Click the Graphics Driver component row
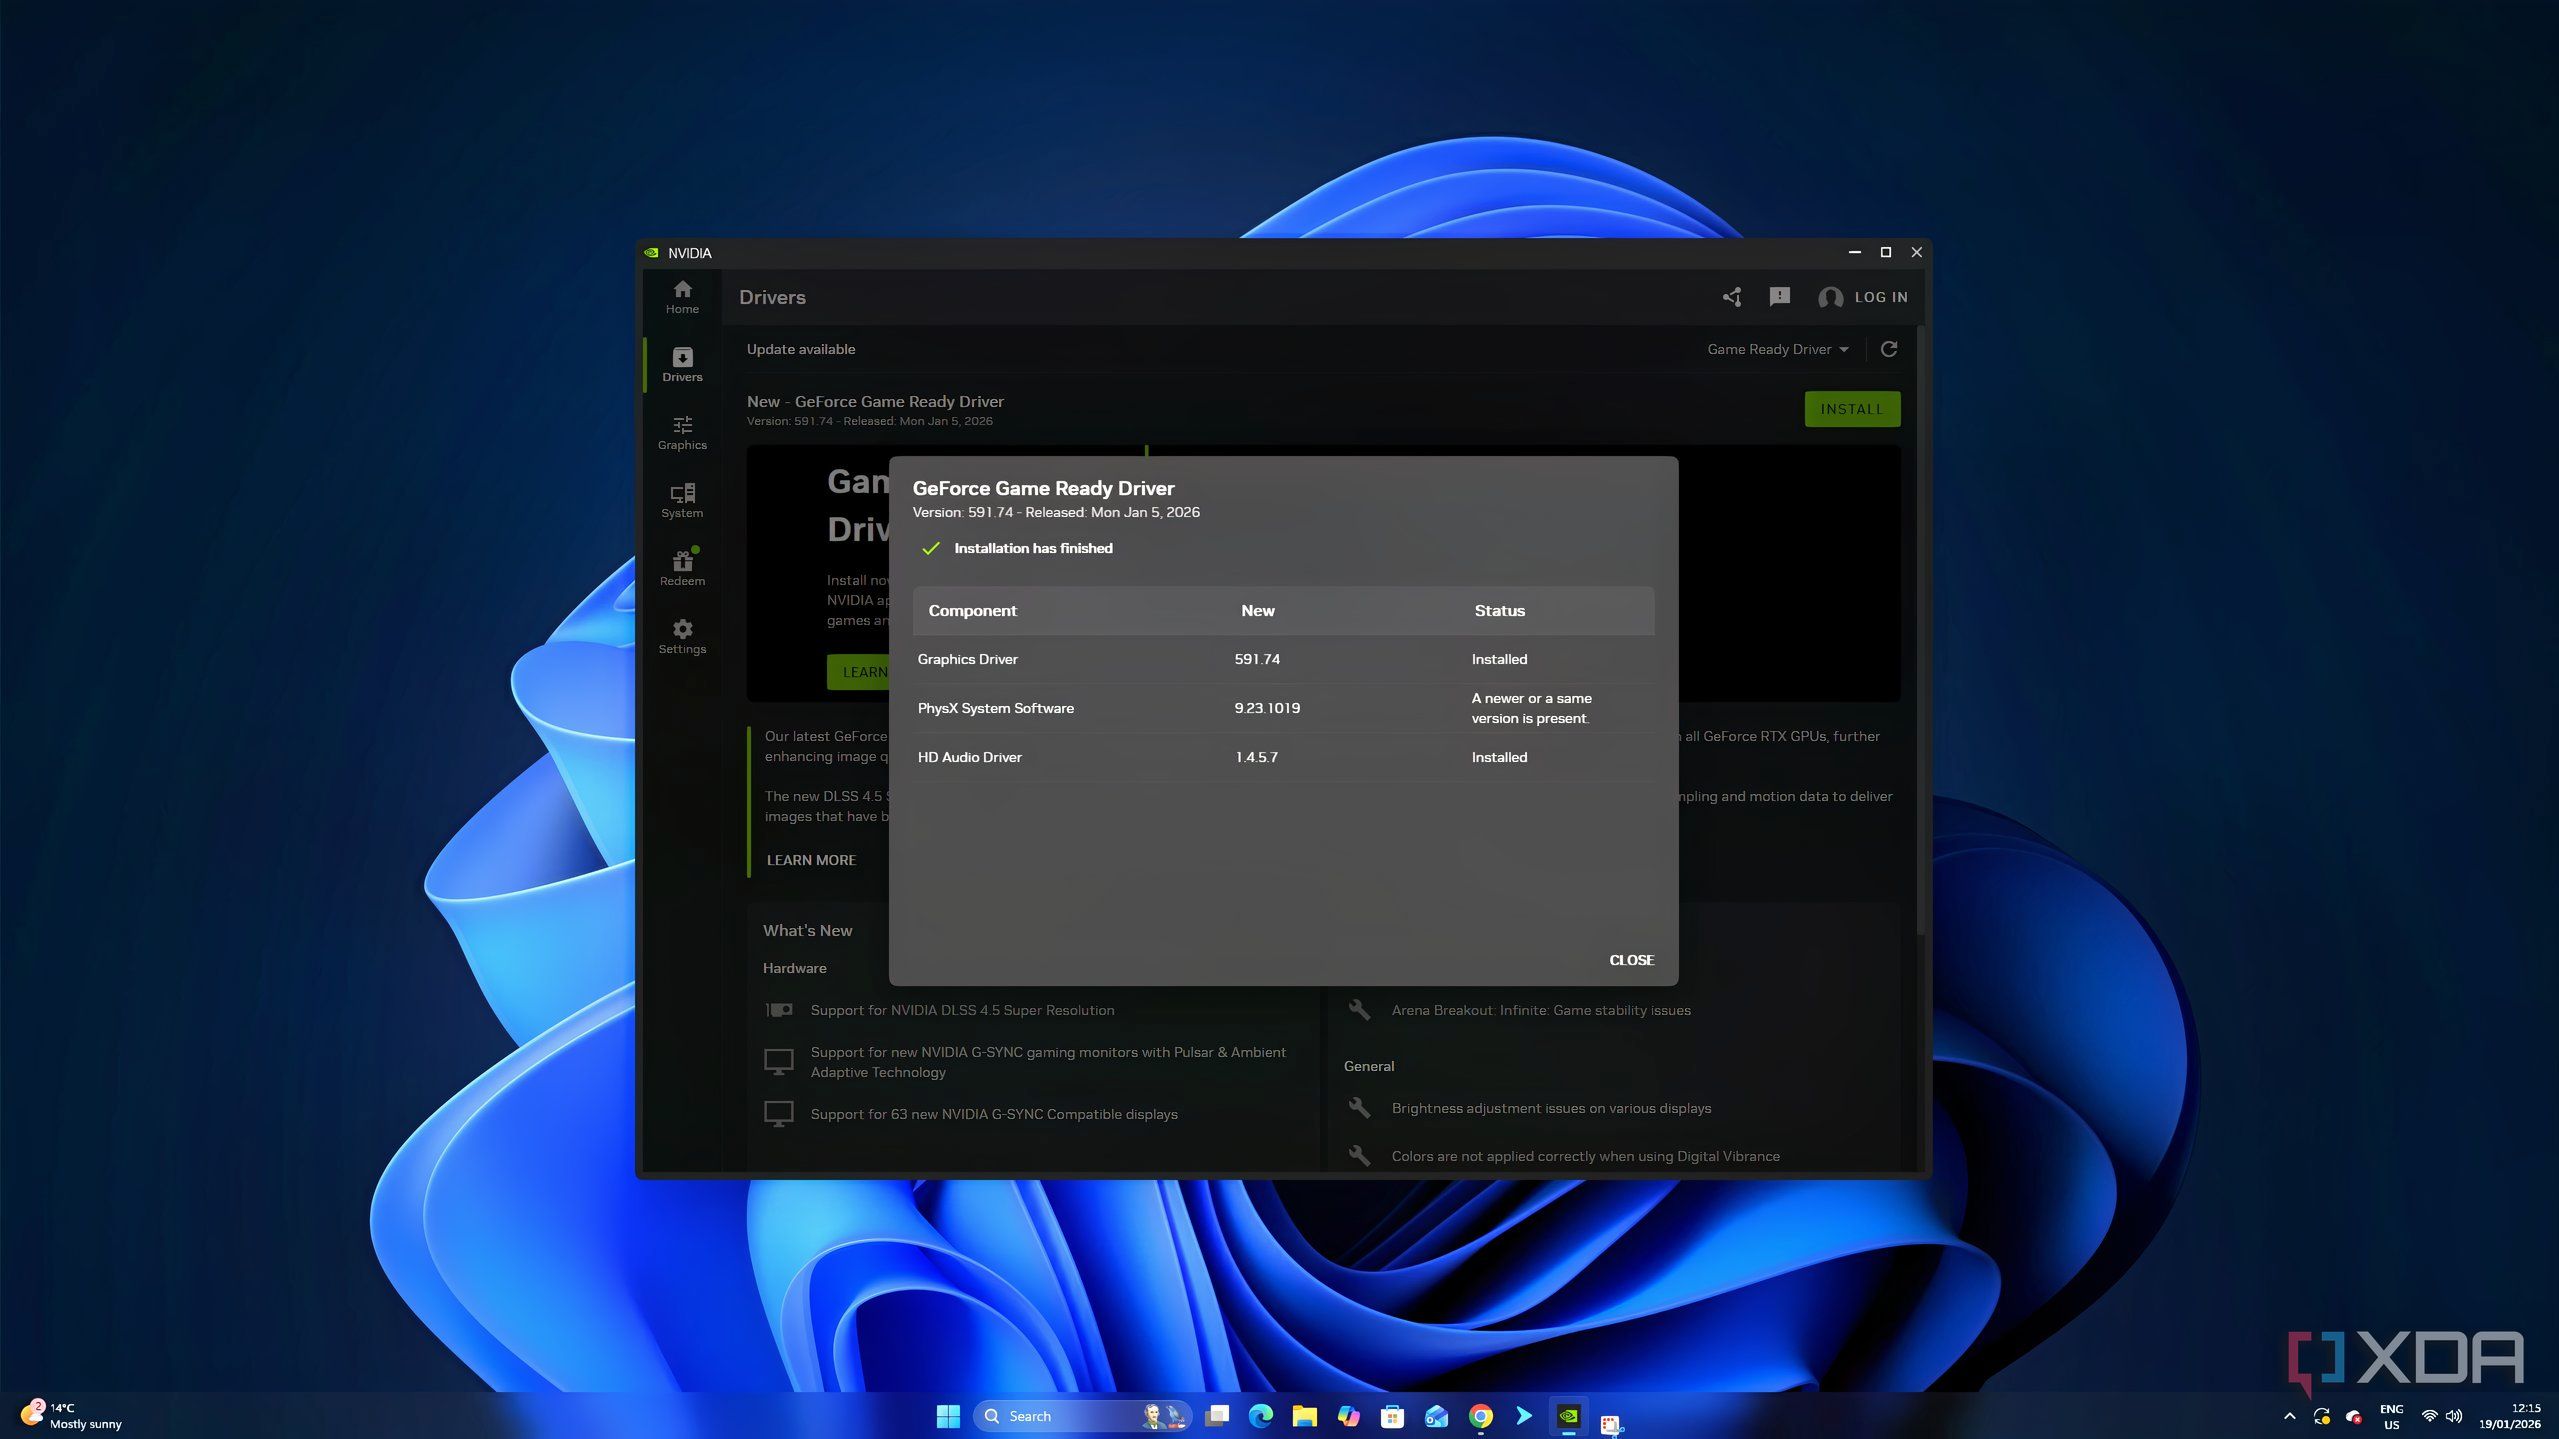 click(x=1283, y=659)
